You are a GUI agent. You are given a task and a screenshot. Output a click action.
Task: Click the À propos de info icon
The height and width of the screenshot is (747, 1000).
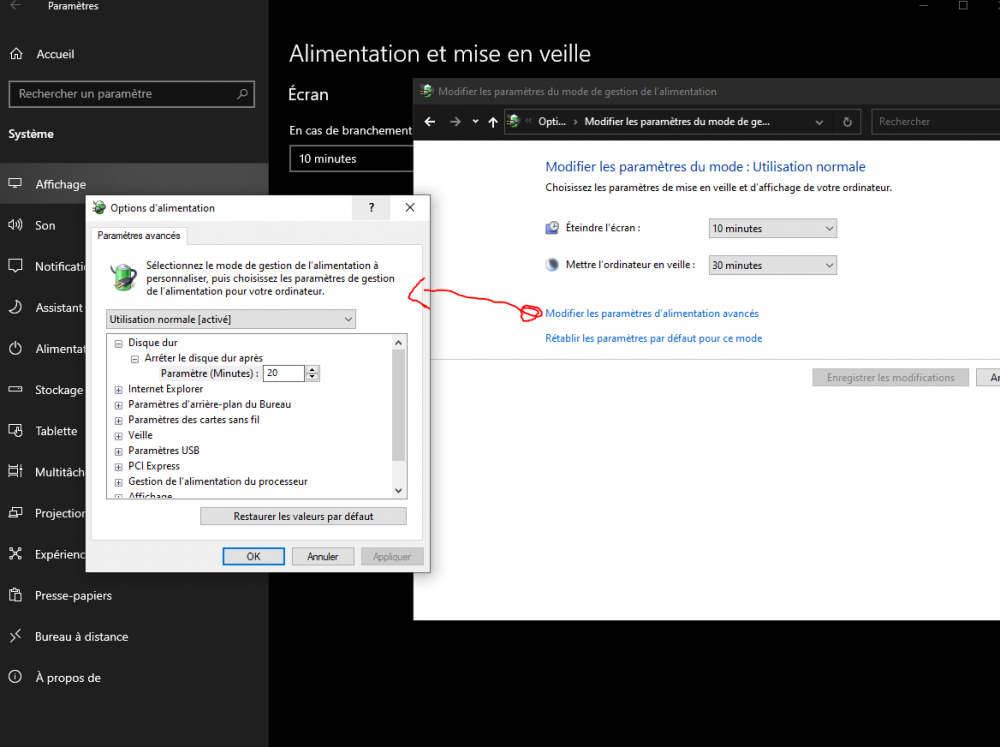15,677
